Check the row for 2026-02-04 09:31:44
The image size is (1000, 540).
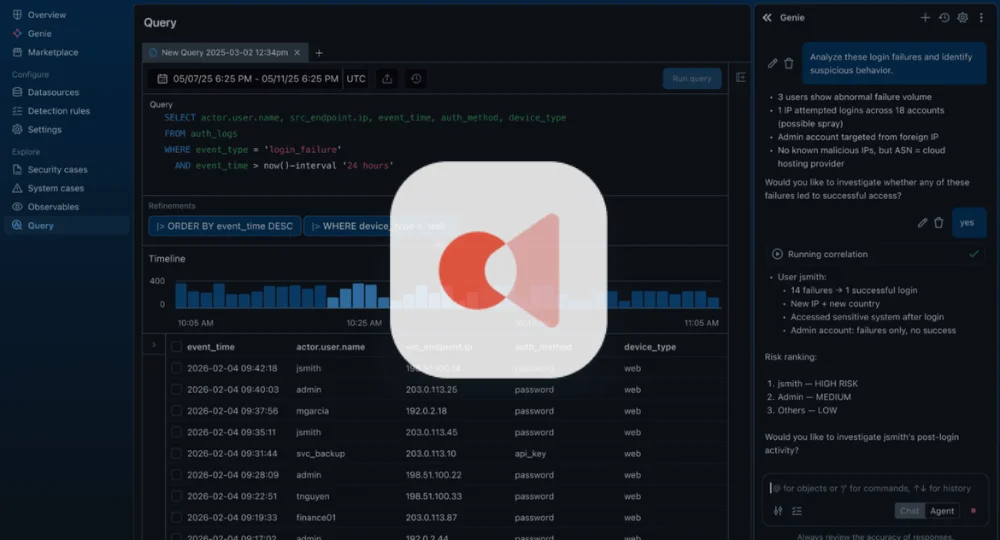click(176, 453)
